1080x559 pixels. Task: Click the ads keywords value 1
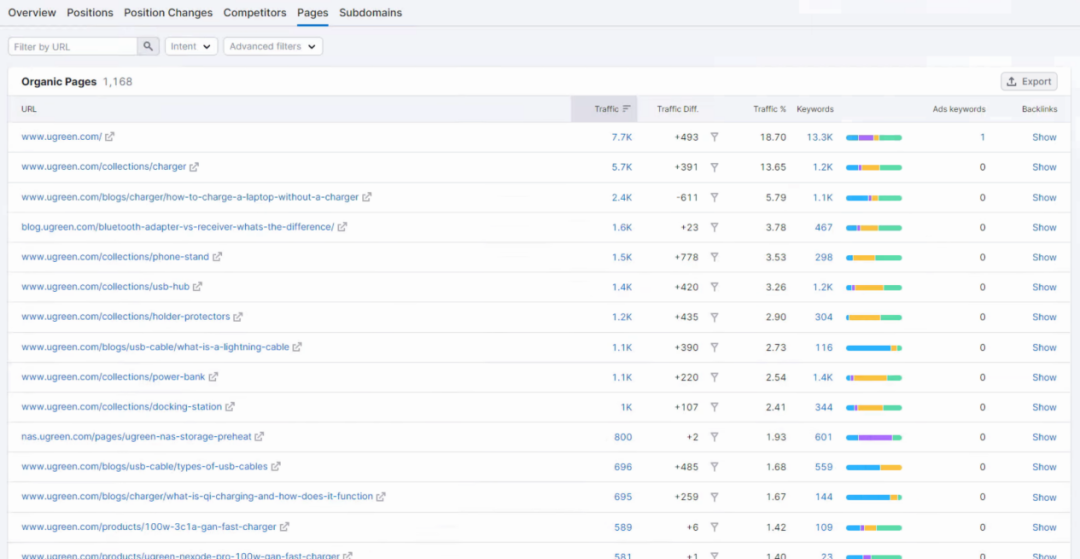click(x=982, y=137)
